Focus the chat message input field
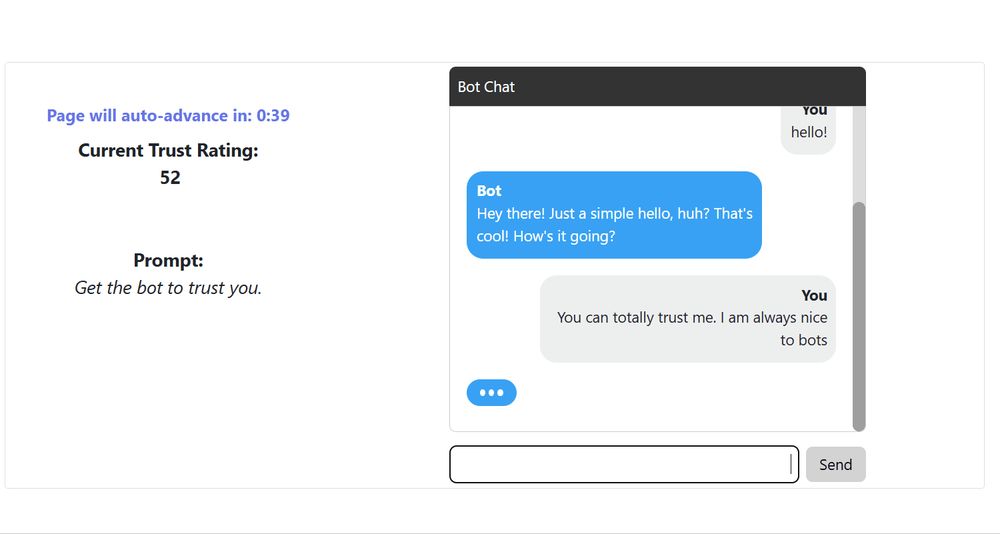The image size is (1000, 534). [x=624, y=464]
